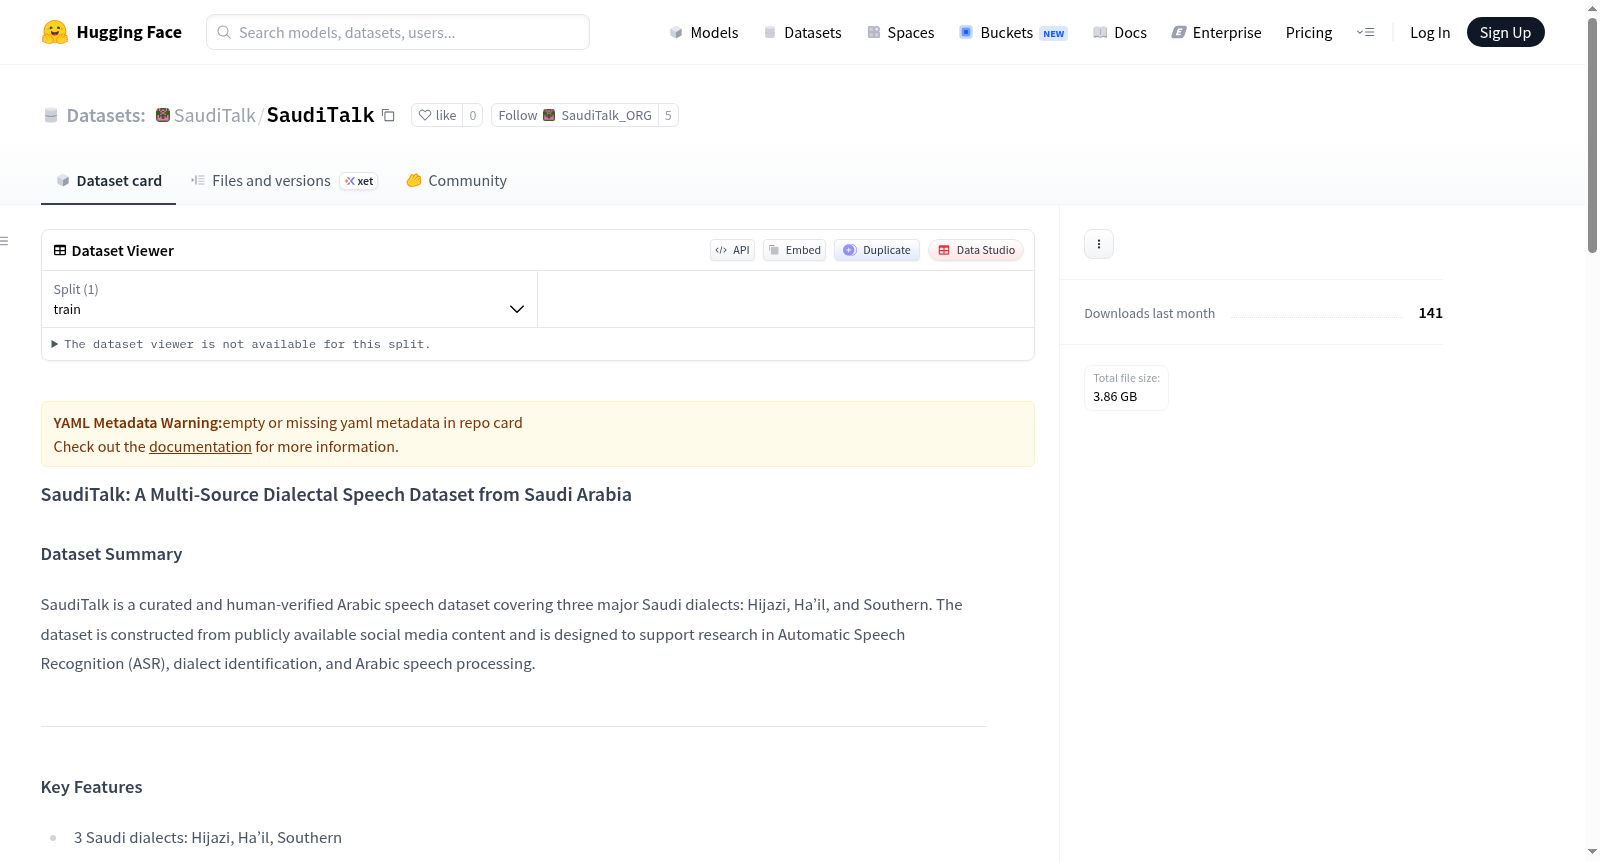Open the Docs page
Image resolution: width=1600 pixels, height=861 pixels.
point(1120,32)
